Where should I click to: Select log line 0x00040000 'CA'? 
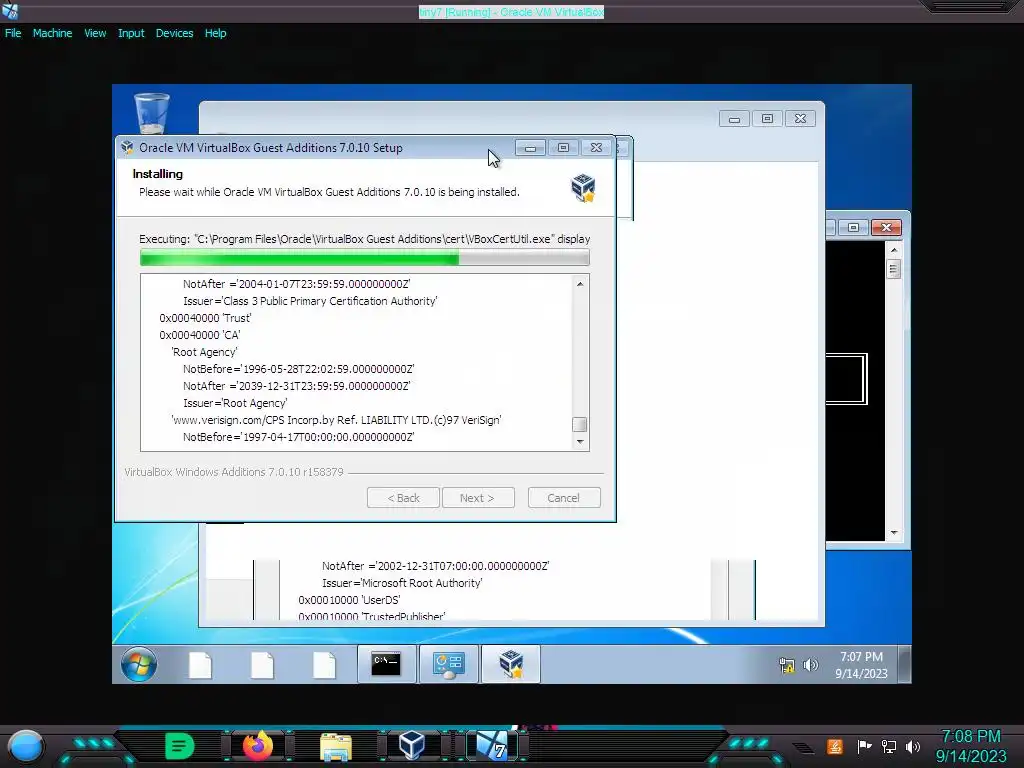click(x=200, y=335)
